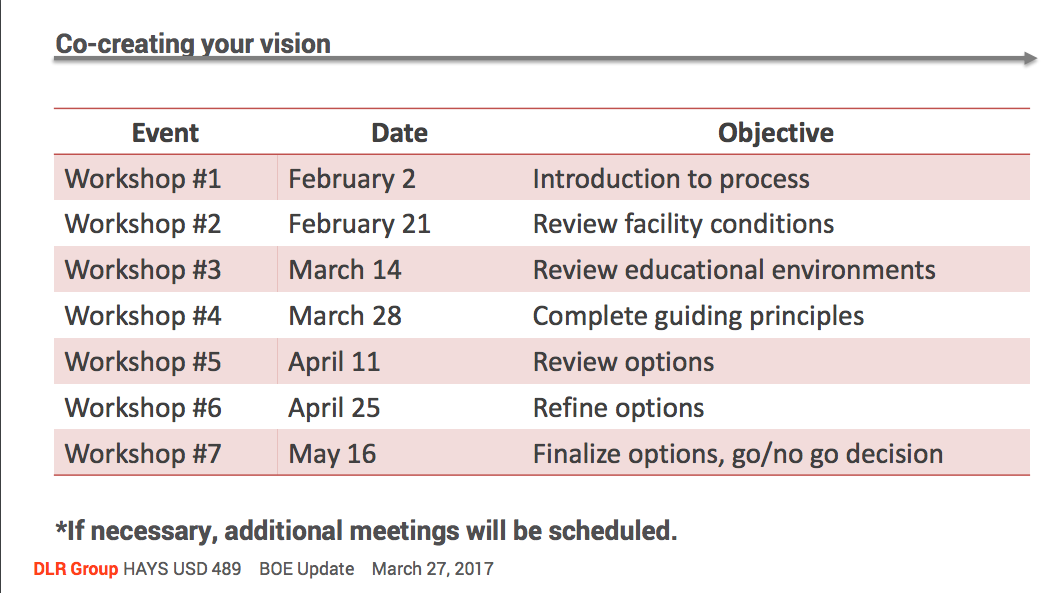Image resolution: width=1057 pixels, height=593 pixels.
Task: Click the "March 27, 2017" footer date
Action: point(432,569)
